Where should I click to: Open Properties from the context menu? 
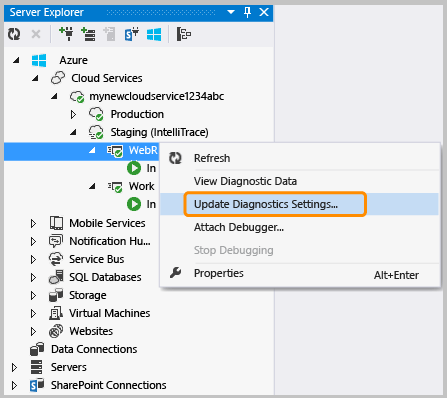pos(299,274)
